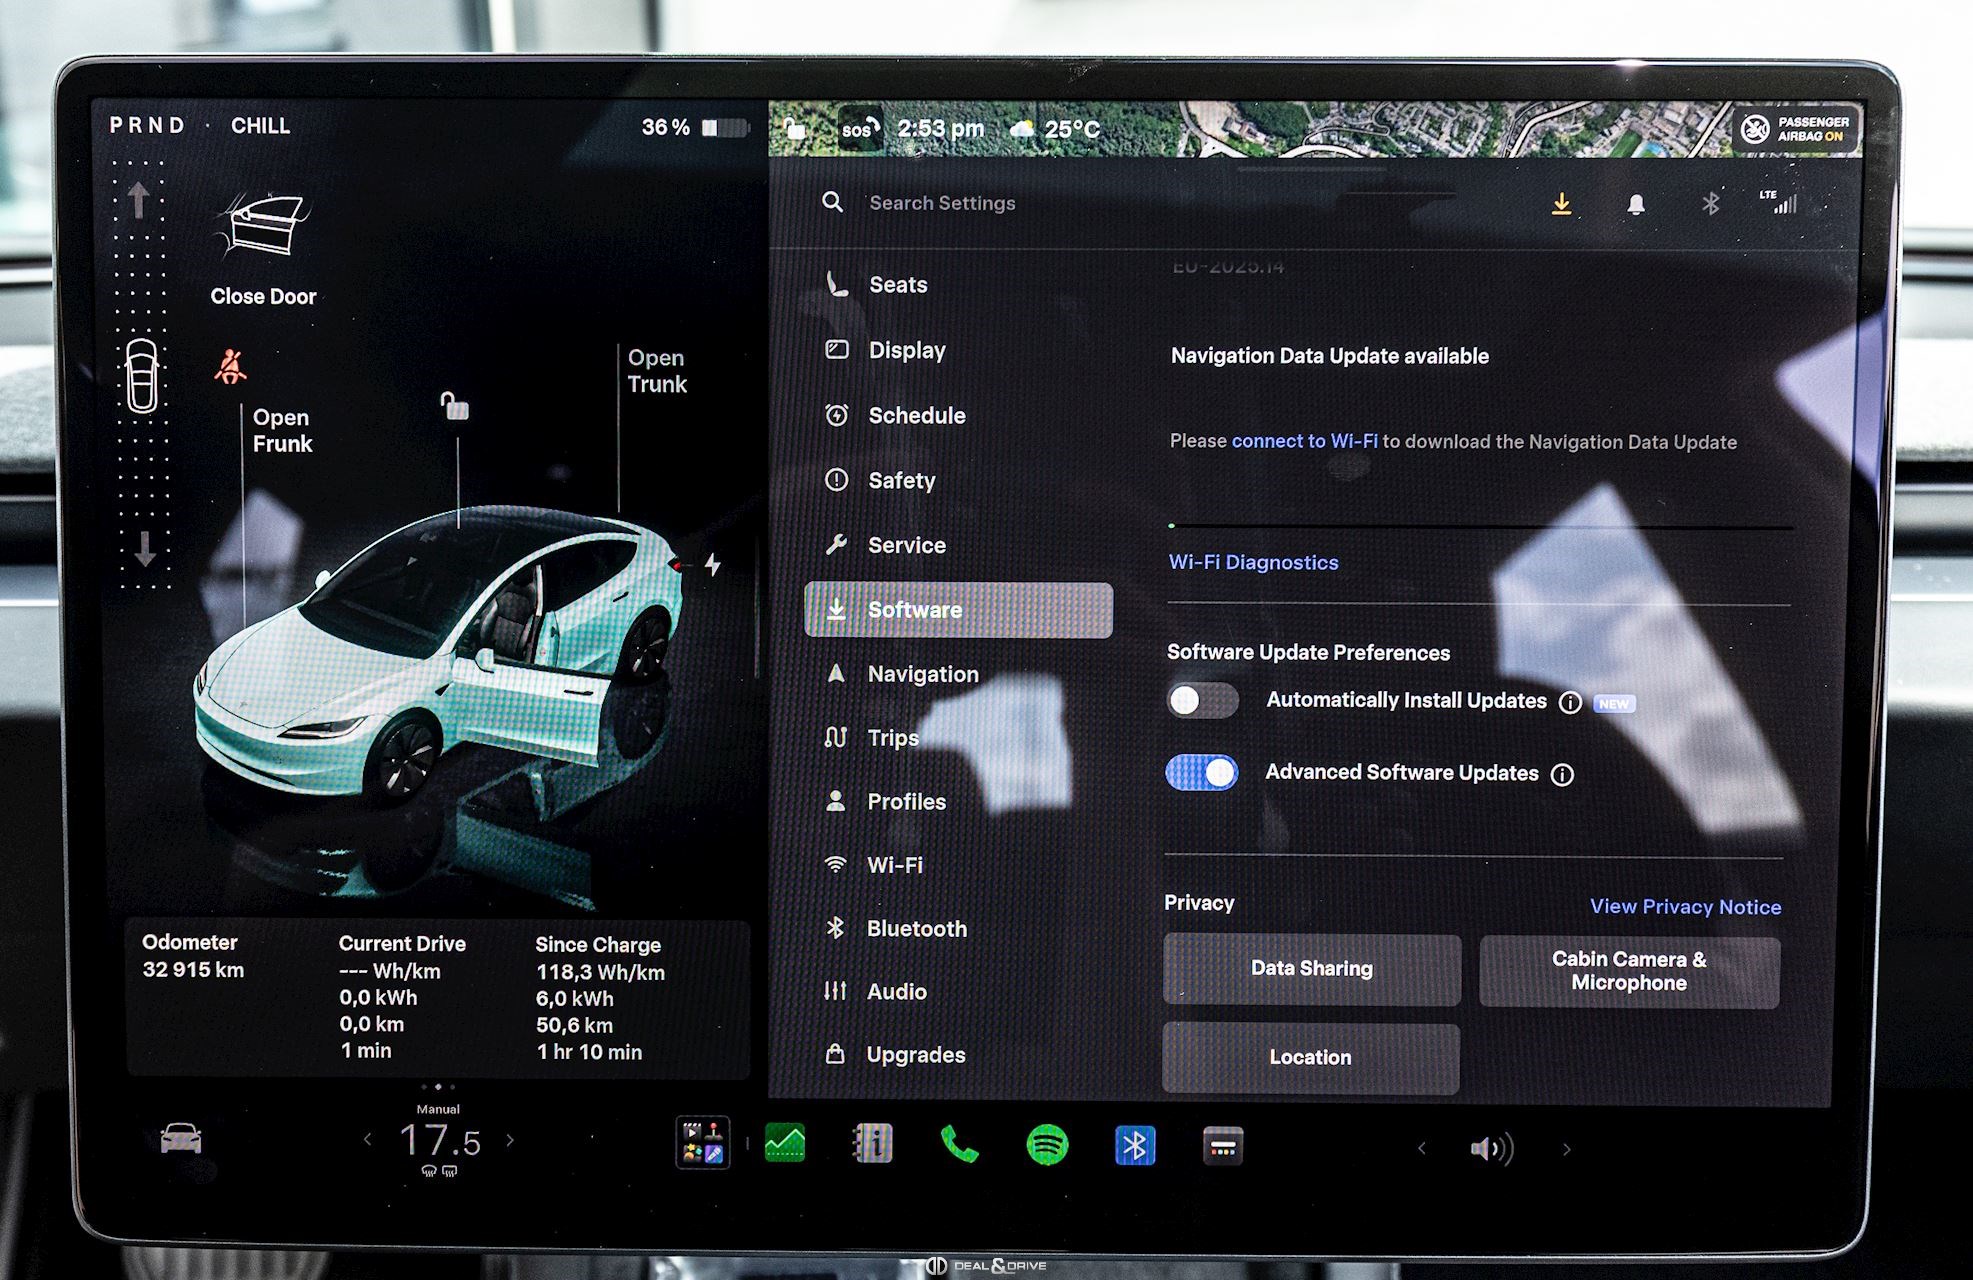Open the weather icon showing 25°C
This screenshot has height=1280, width=1973.
(1022, 129)
